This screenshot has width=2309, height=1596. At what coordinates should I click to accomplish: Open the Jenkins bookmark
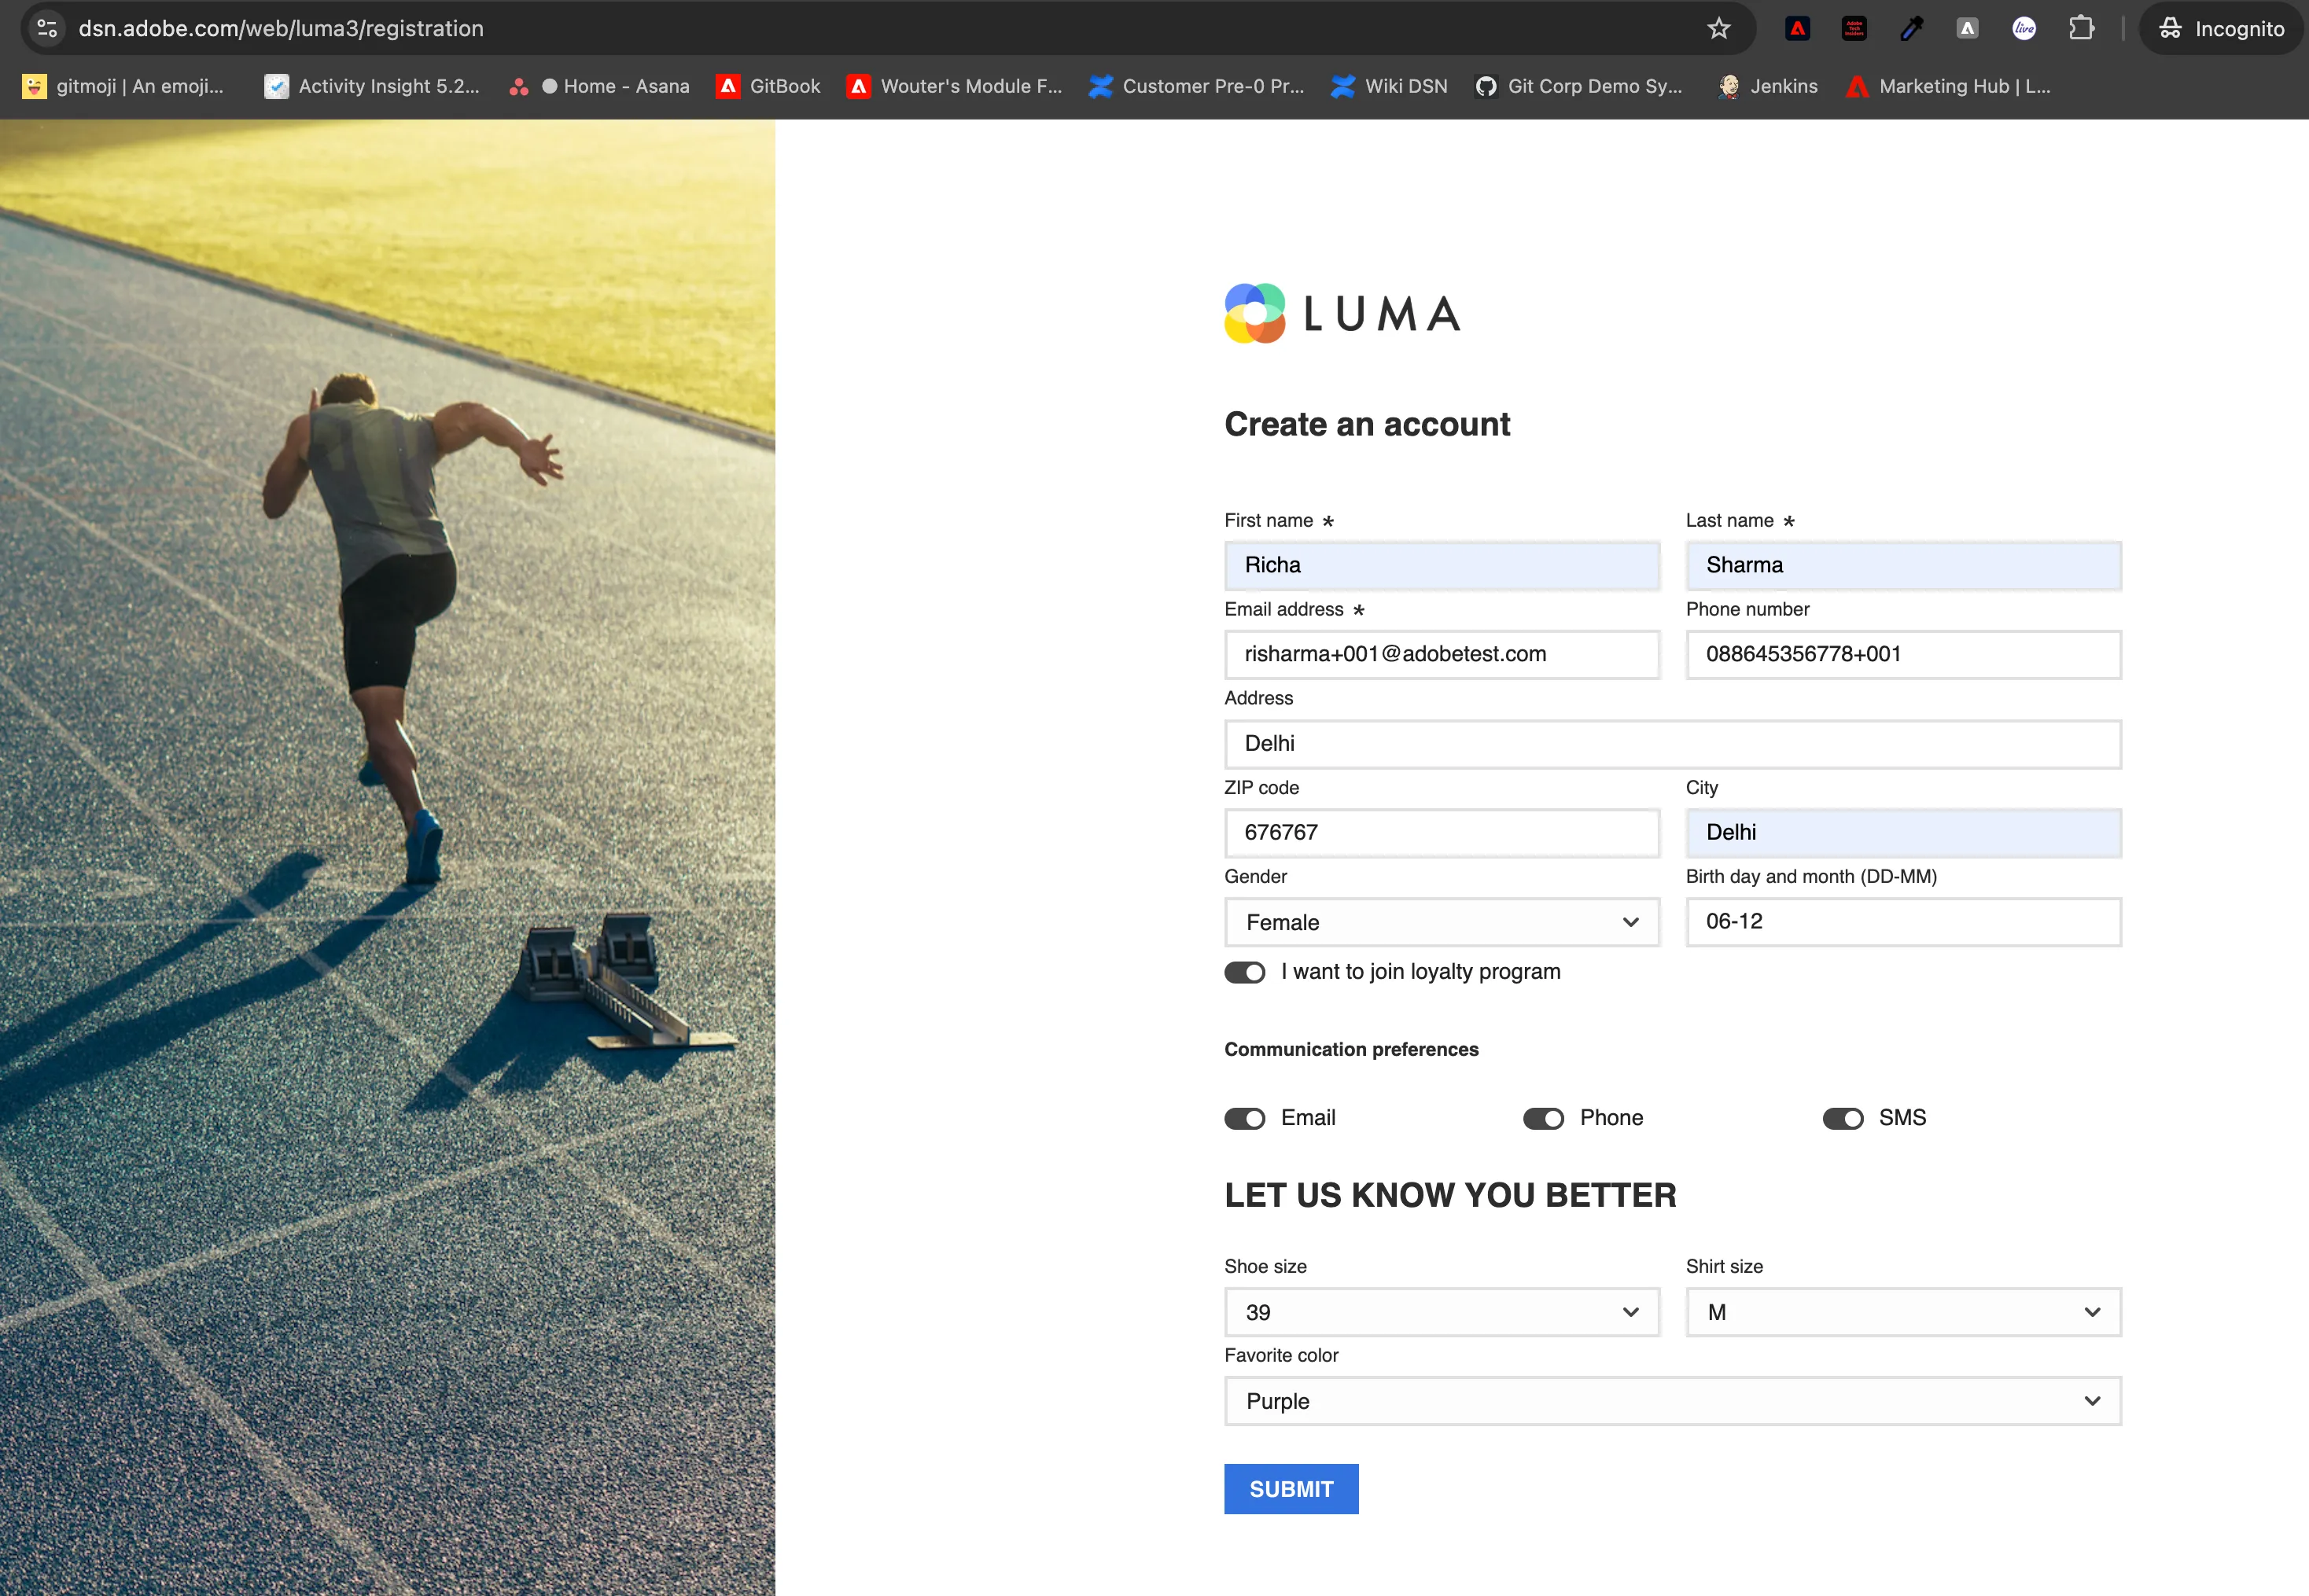pyautogui.click(x=1767, y=86)
